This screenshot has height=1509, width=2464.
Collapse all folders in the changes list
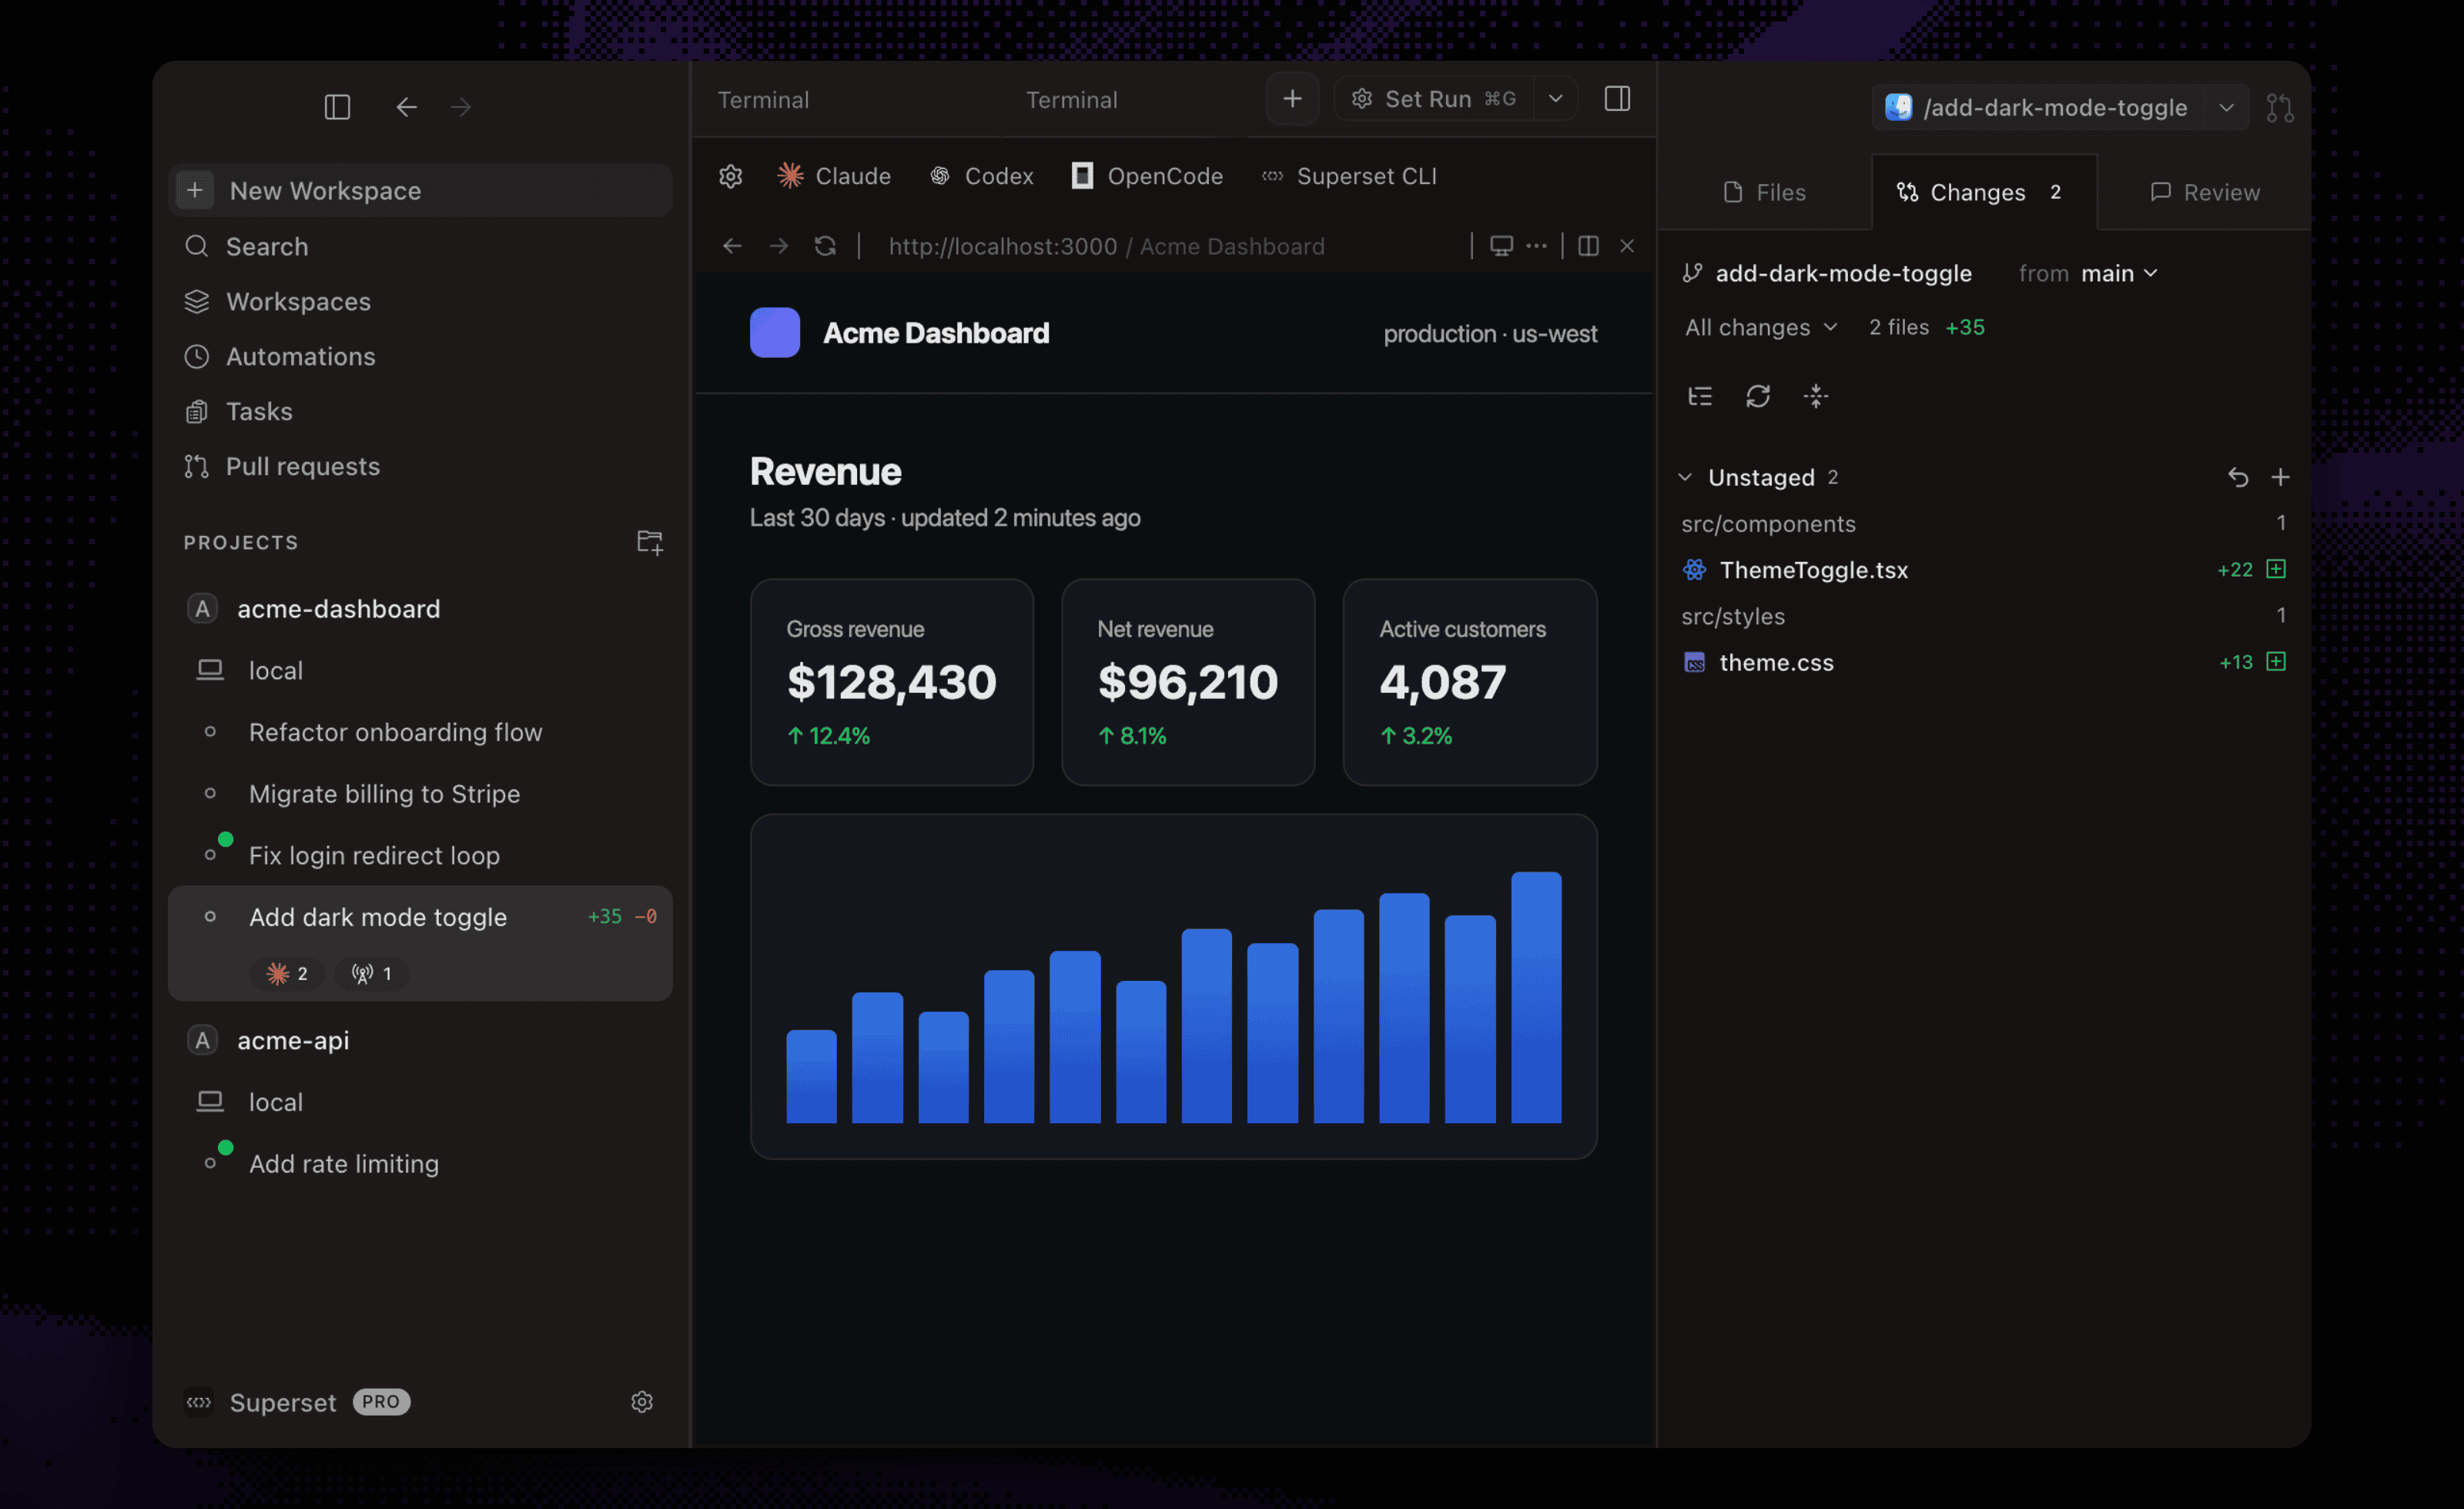tap(1816, 396)
